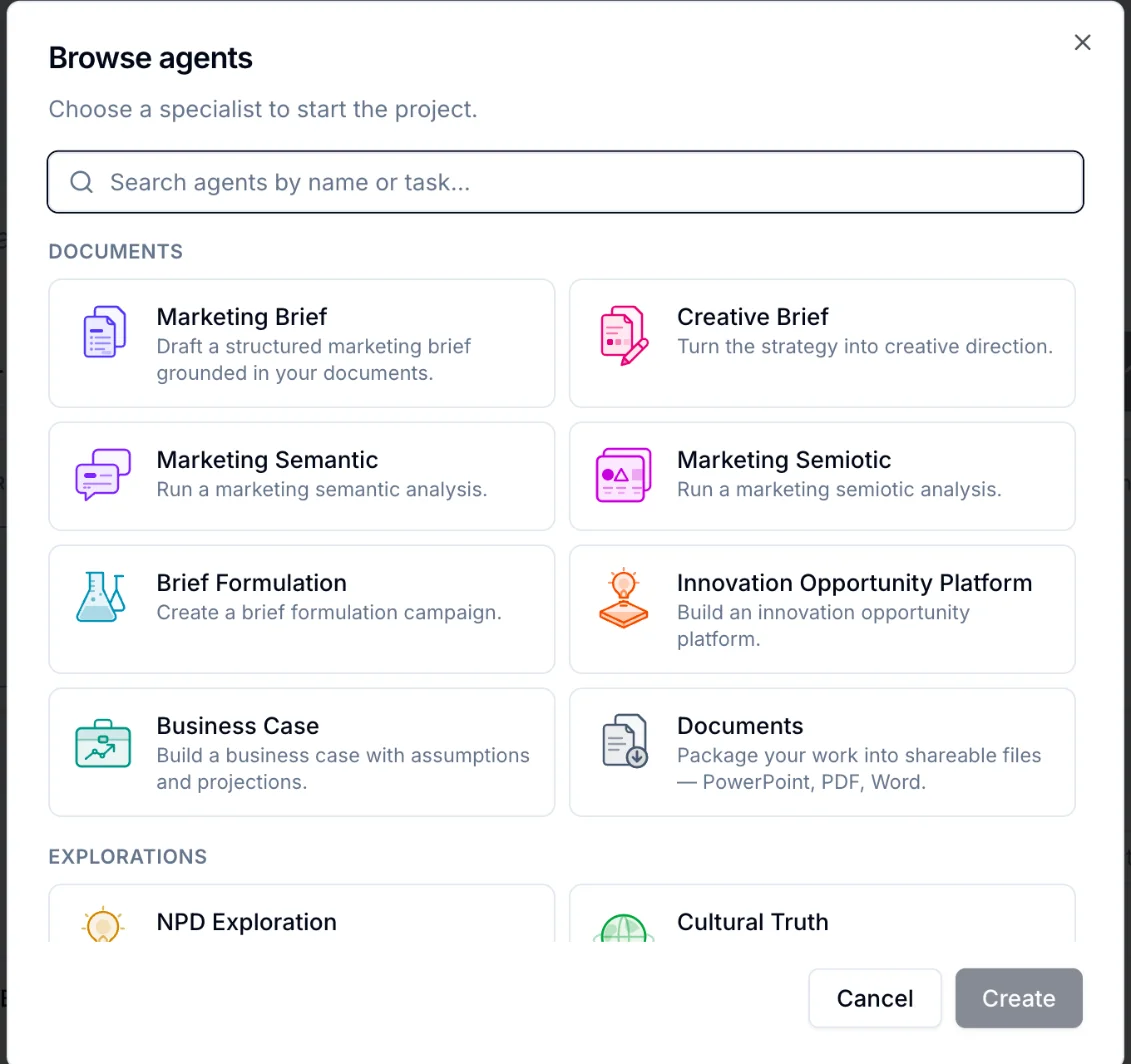
Task: Focus the Search agents input field
Action: (566, 182)
